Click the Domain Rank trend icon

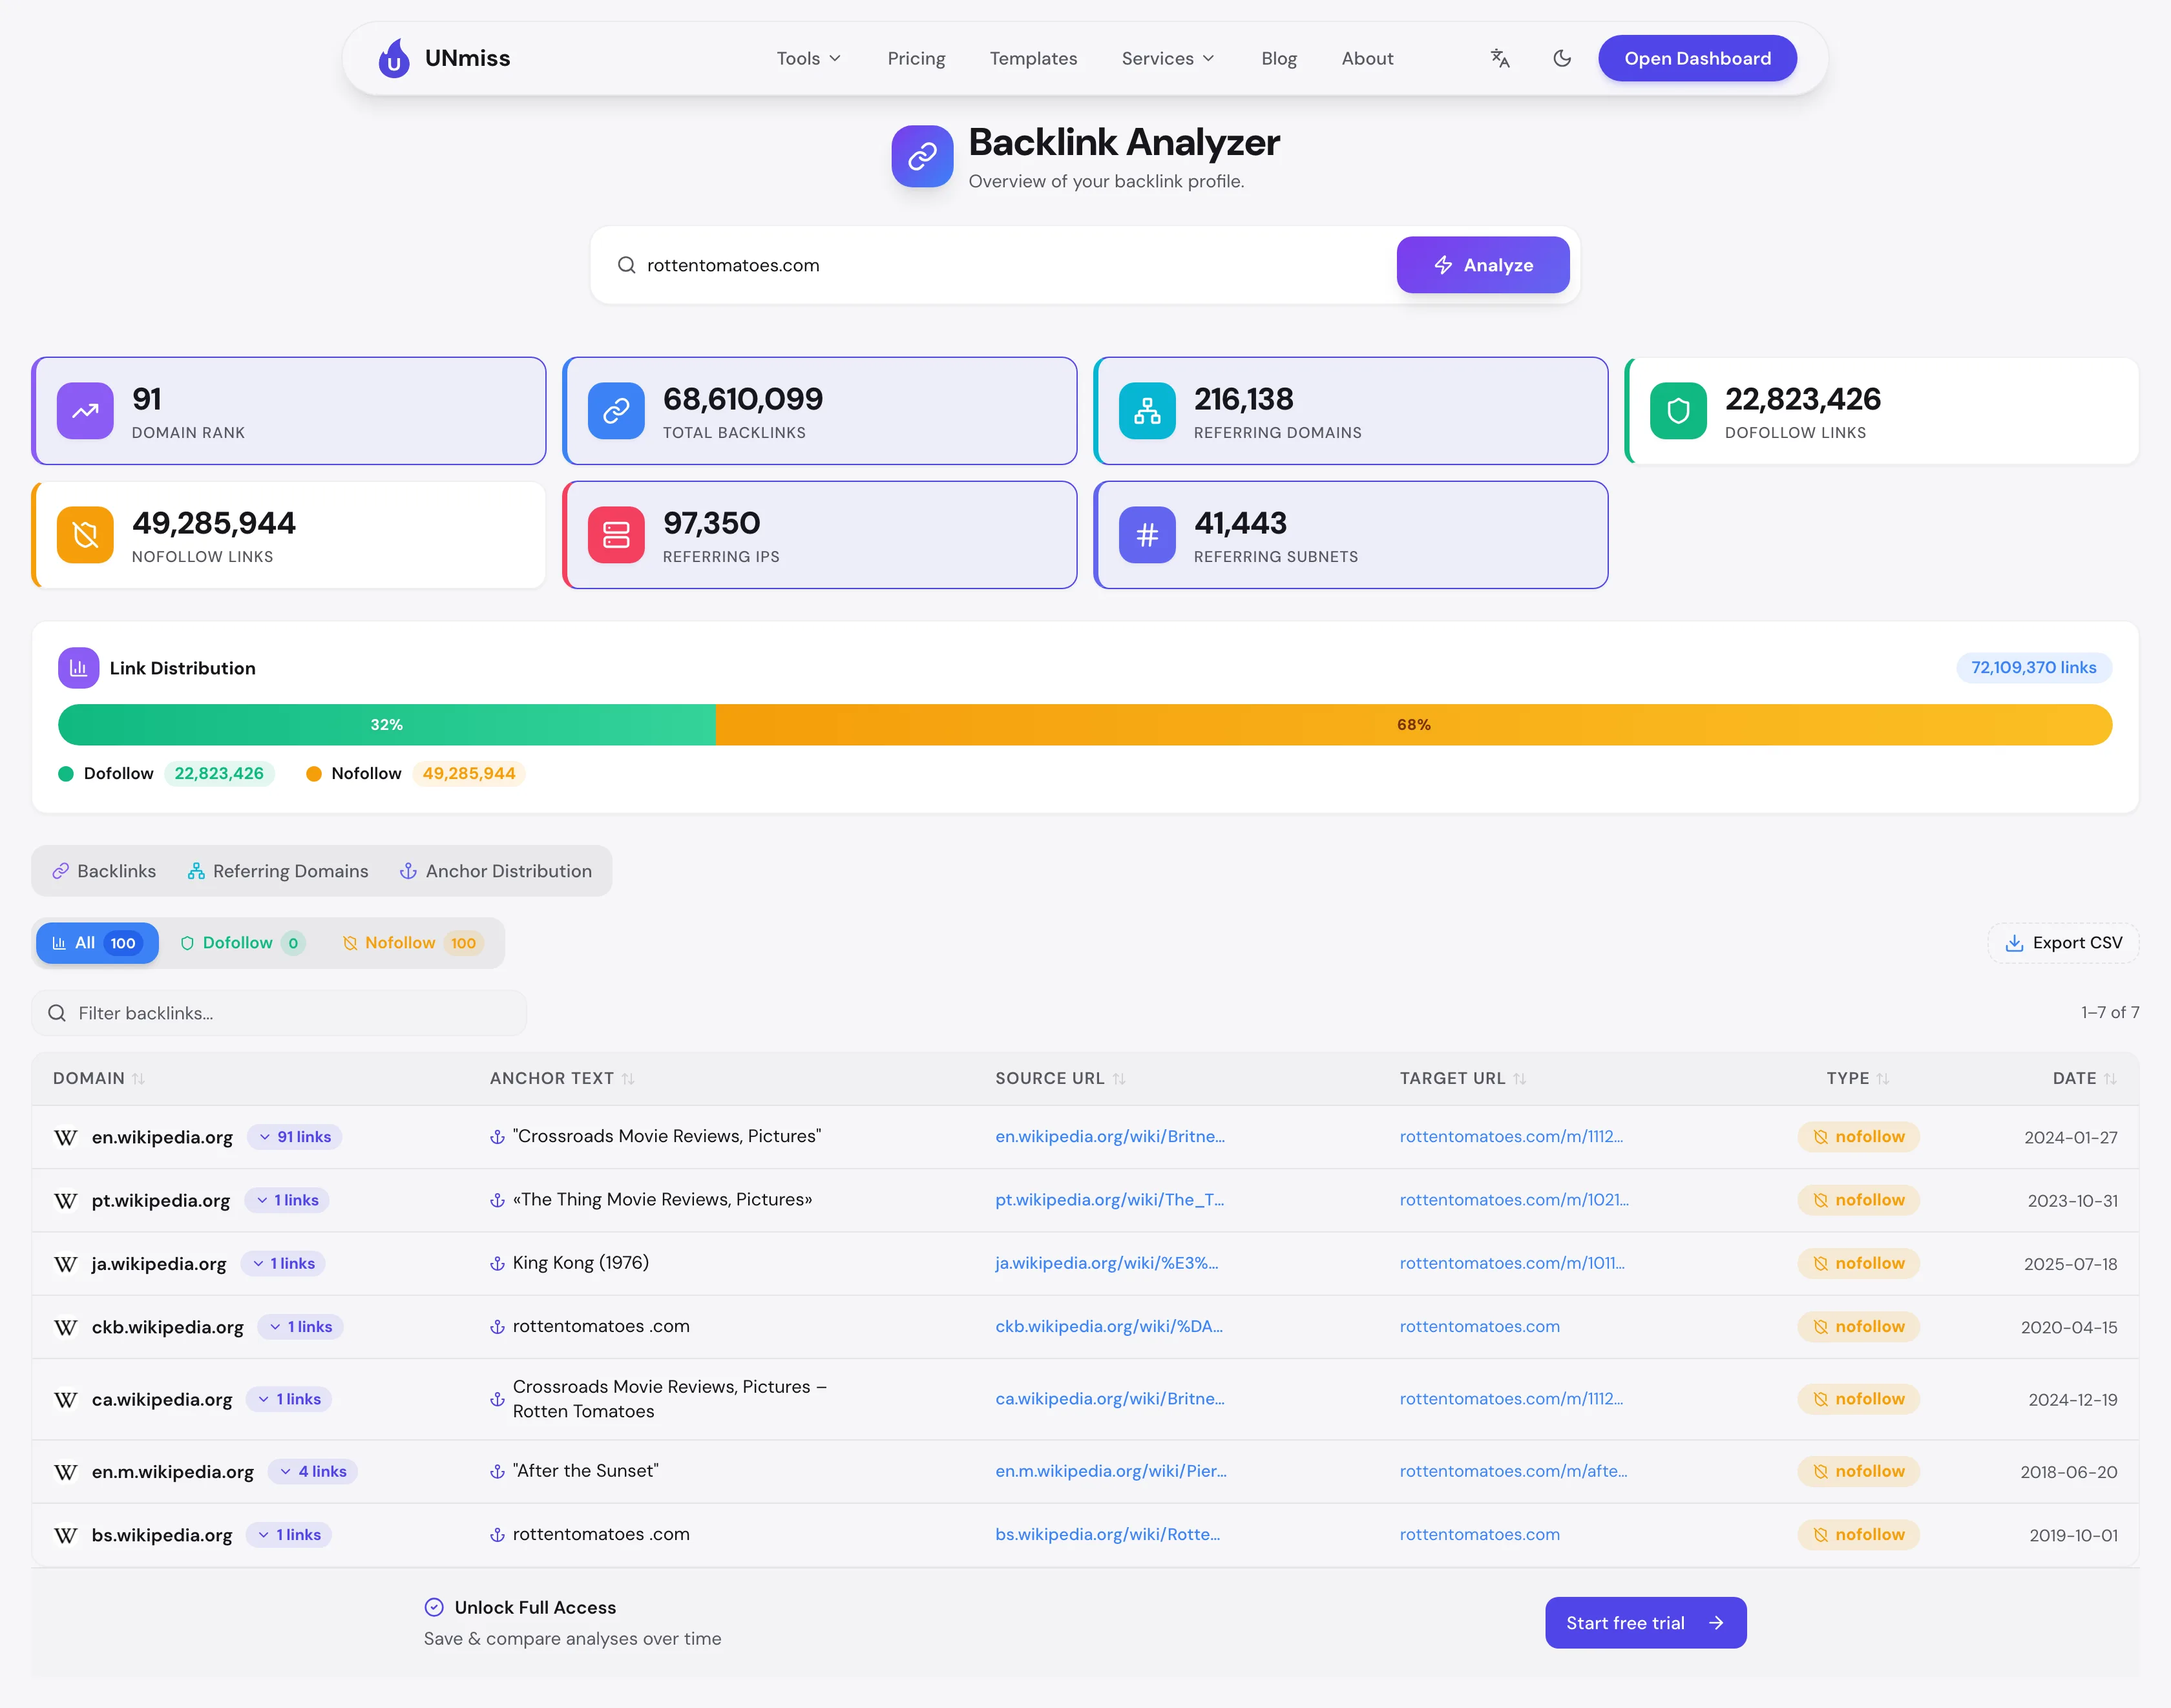point(85,411)
